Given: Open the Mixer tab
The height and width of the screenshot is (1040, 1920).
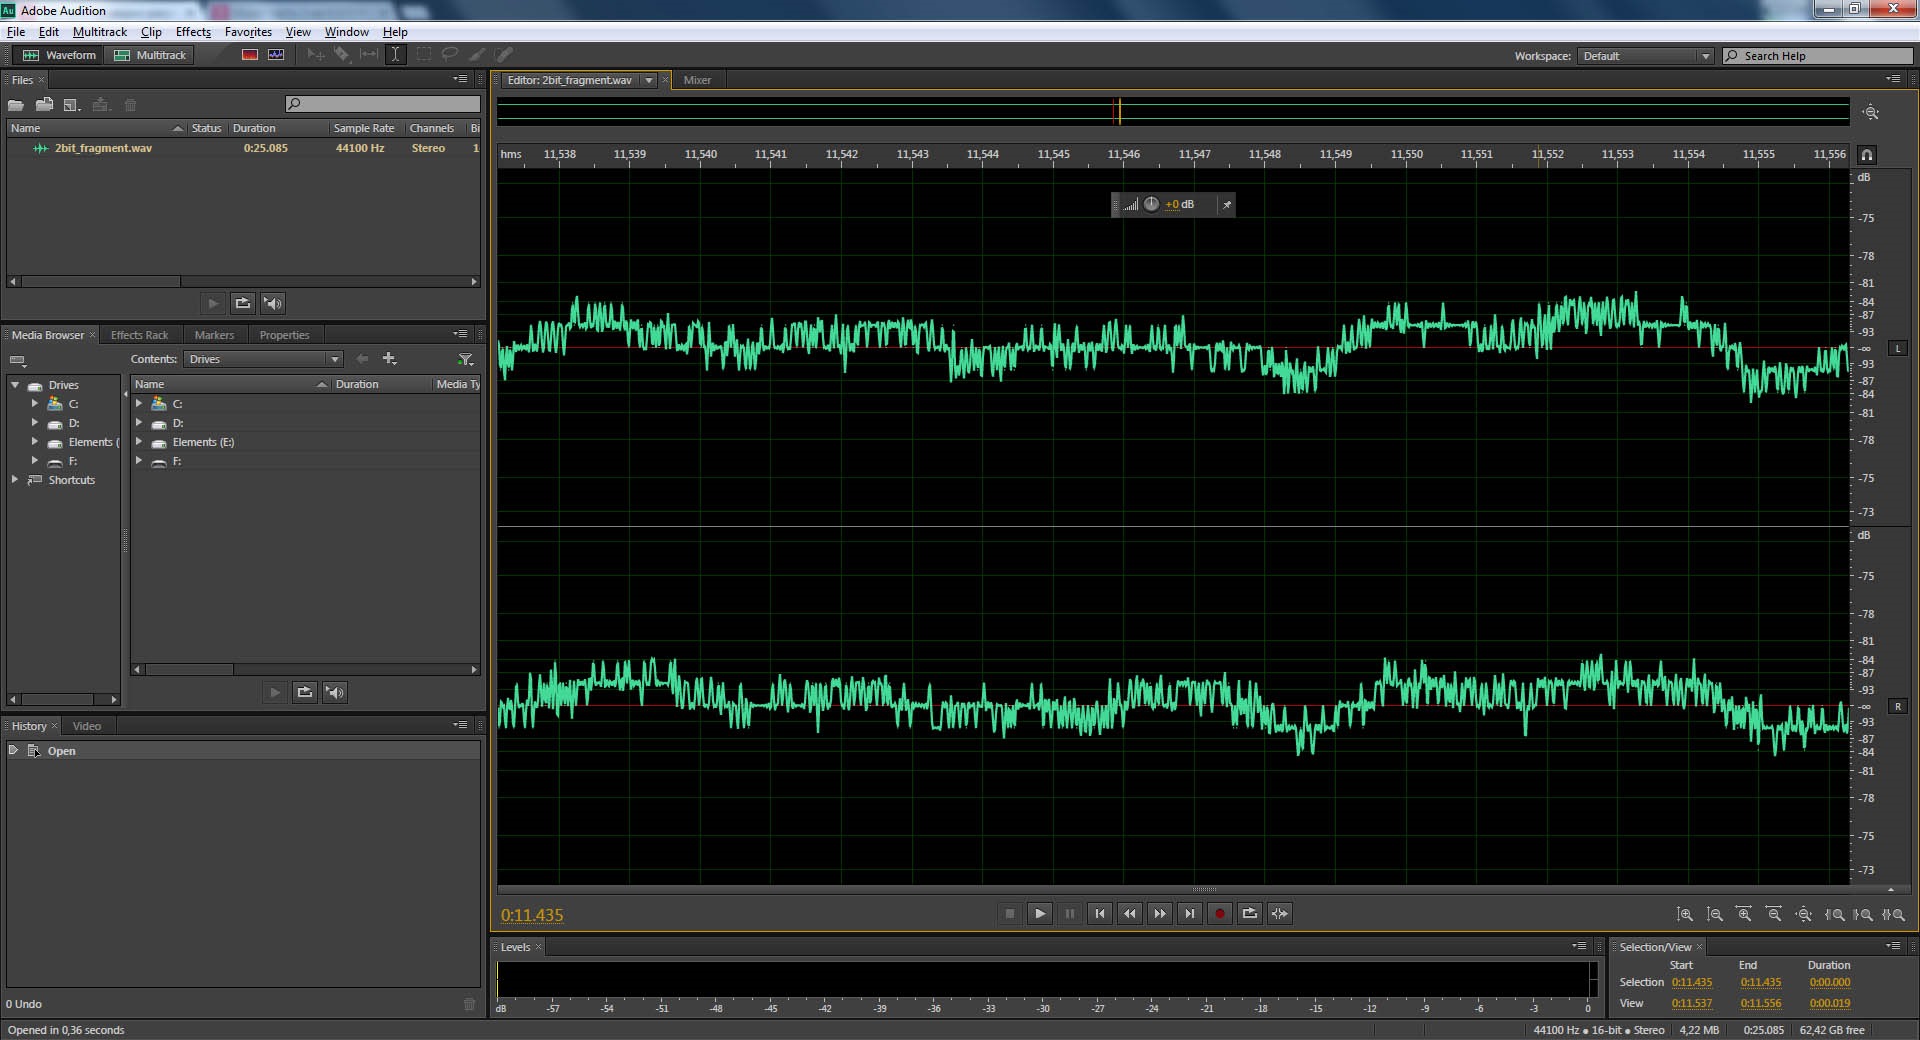Looking at the screenshot, I should 697,80.
